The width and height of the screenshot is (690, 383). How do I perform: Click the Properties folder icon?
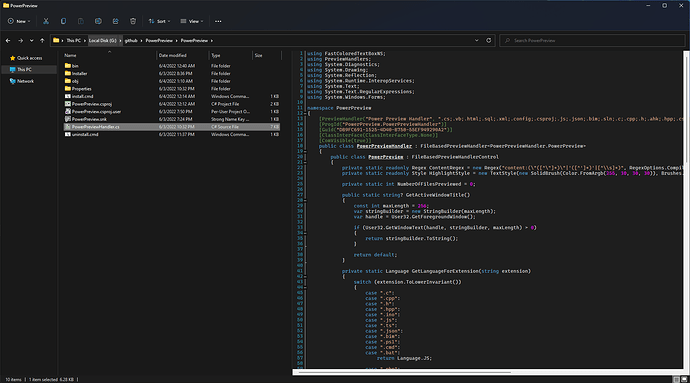pyautogui.click(x=68, y=88)
